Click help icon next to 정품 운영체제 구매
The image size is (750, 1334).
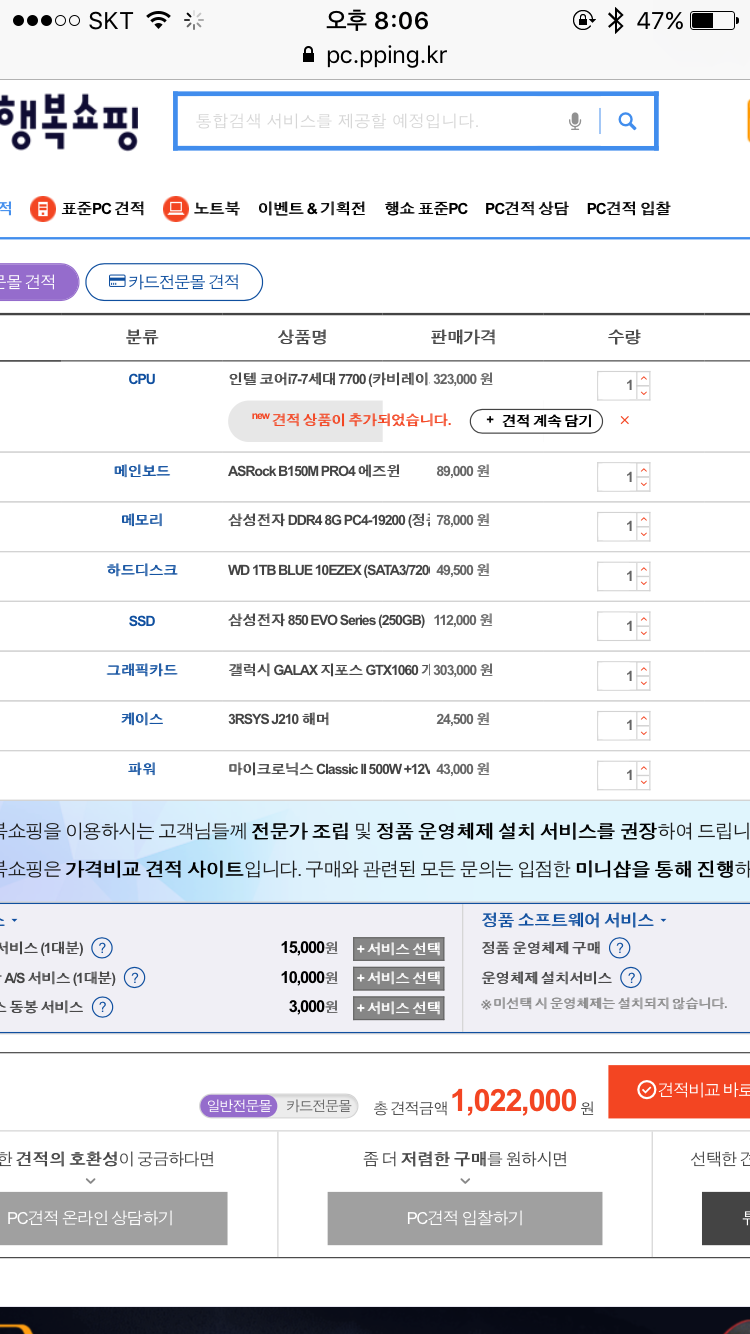coord(620,948)
